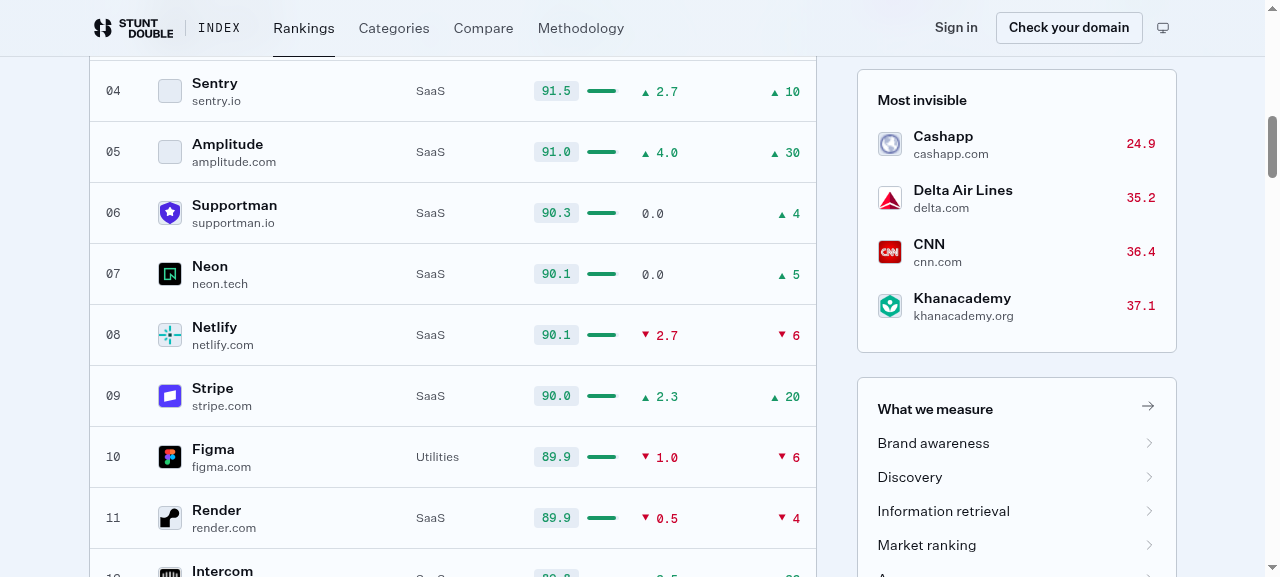Click the What we measure heading
Screen dimensions: 1280x577
click(935, 409)
